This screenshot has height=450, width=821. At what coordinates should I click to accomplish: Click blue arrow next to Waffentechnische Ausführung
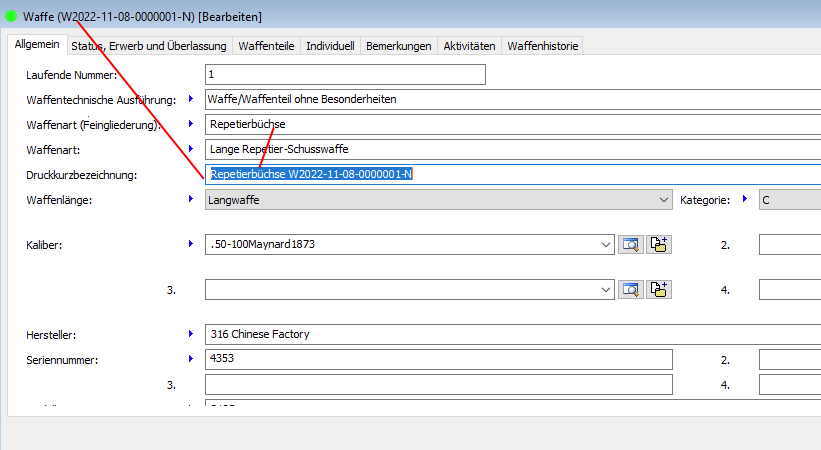coord(190,99)
